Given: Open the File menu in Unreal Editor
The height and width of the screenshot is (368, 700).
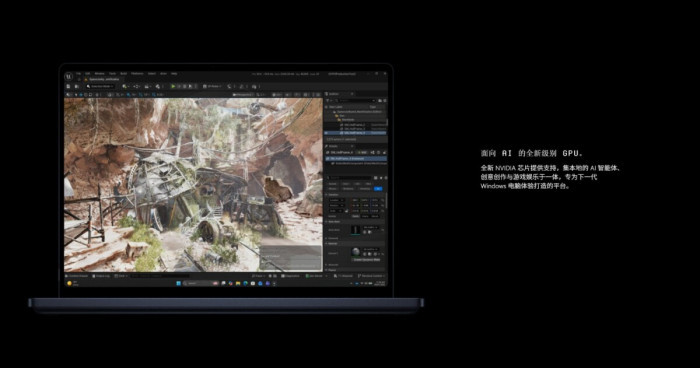Looking at the screenshot, I should [78, 74].
